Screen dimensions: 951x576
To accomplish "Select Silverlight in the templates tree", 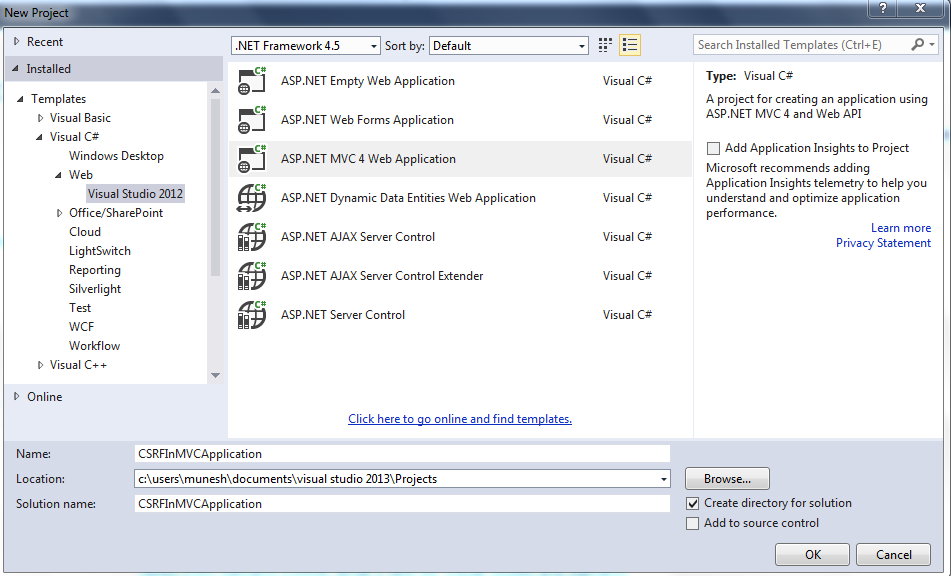I will [x=95, y=289].
